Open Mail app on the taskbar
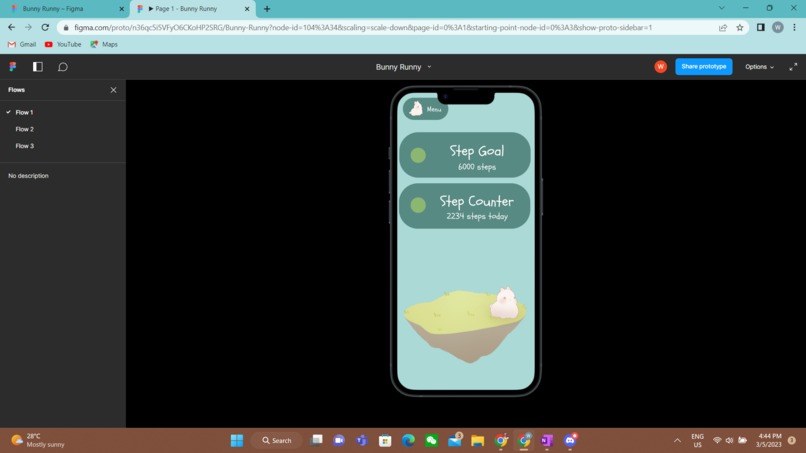 (x=455, y=440)
